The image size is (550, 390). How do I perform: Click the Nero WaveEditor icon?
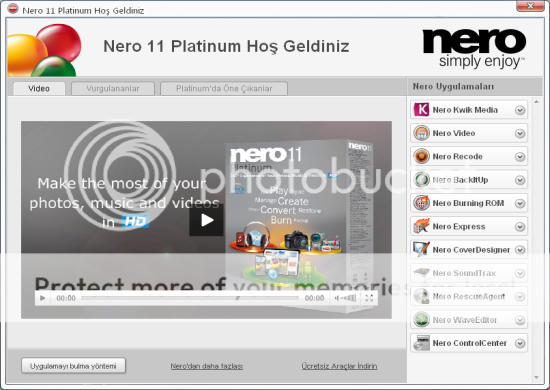[421, 320]
